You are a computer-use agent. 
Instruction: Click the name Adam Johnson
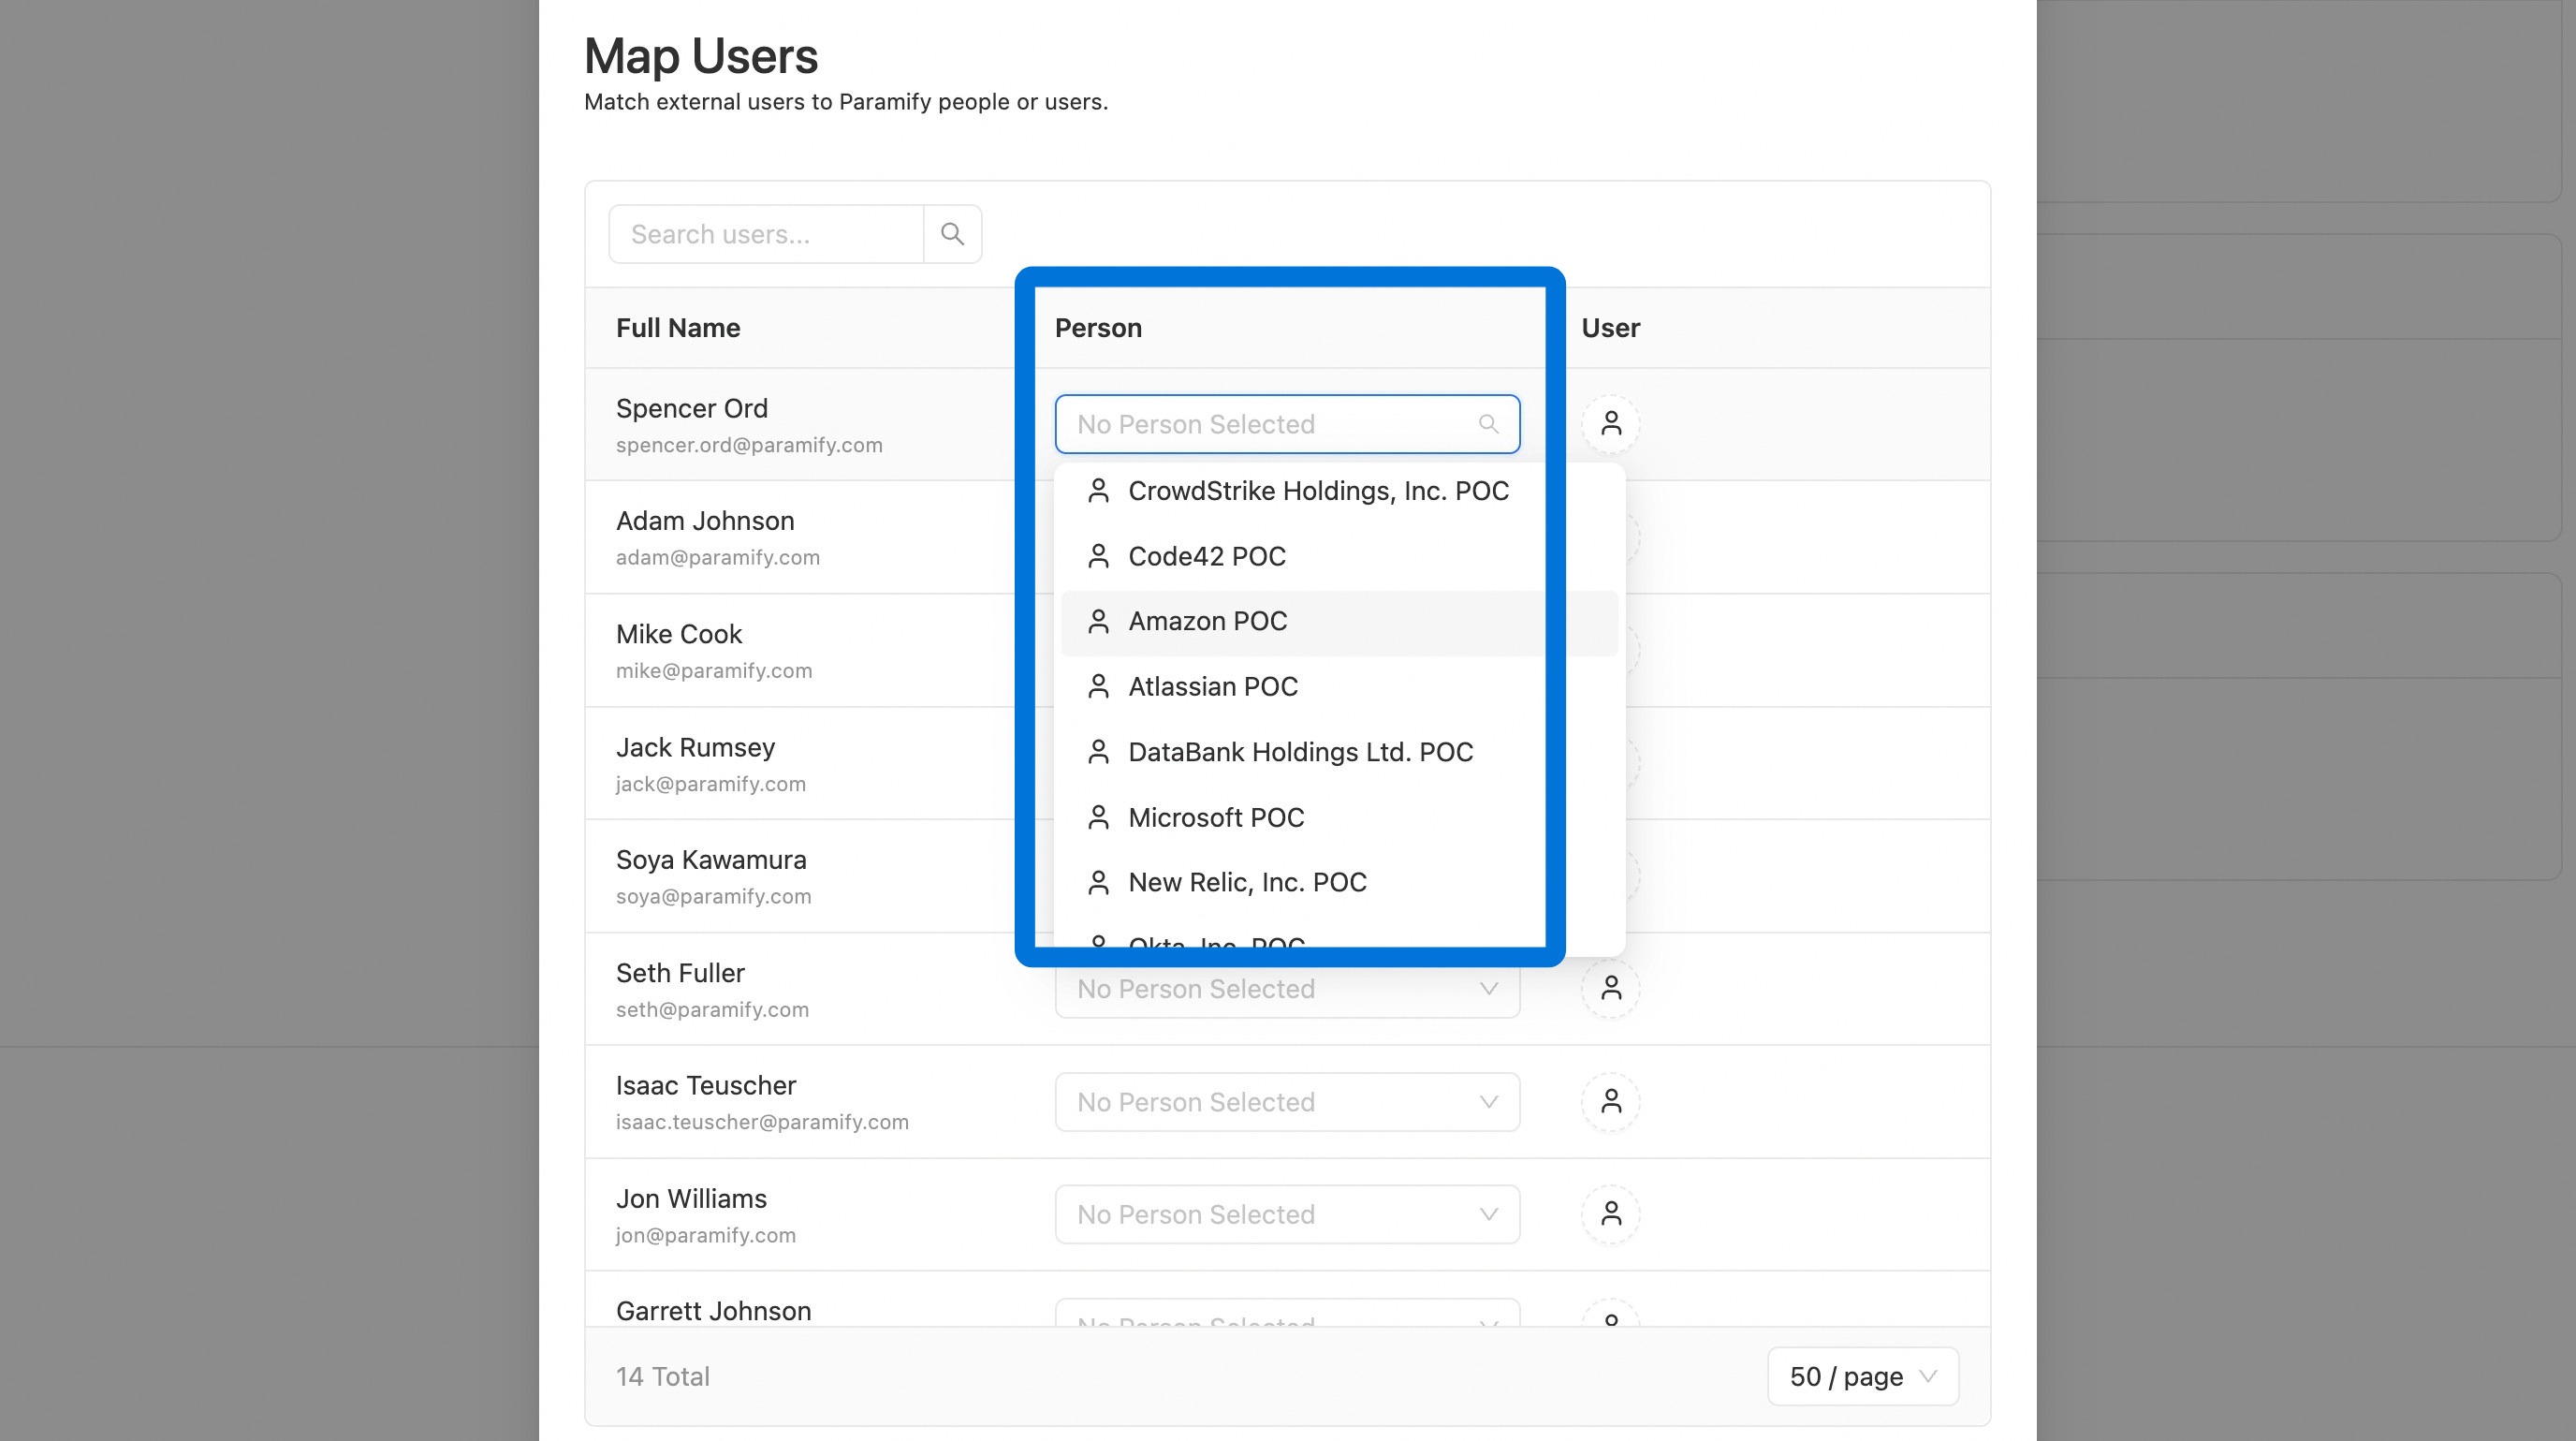pyautogui.click(x=705, y=521)
